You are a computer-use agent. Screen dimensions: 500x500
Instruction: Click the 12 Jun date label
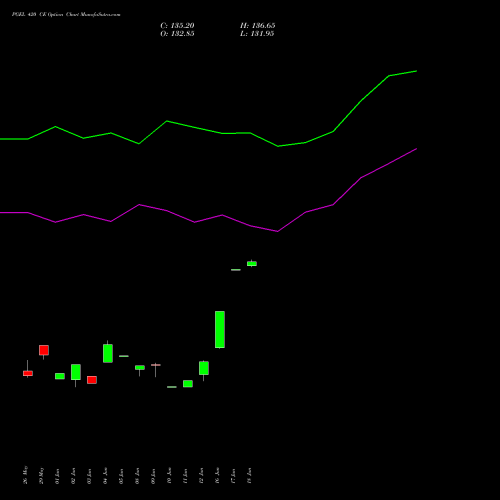(202, 476)
